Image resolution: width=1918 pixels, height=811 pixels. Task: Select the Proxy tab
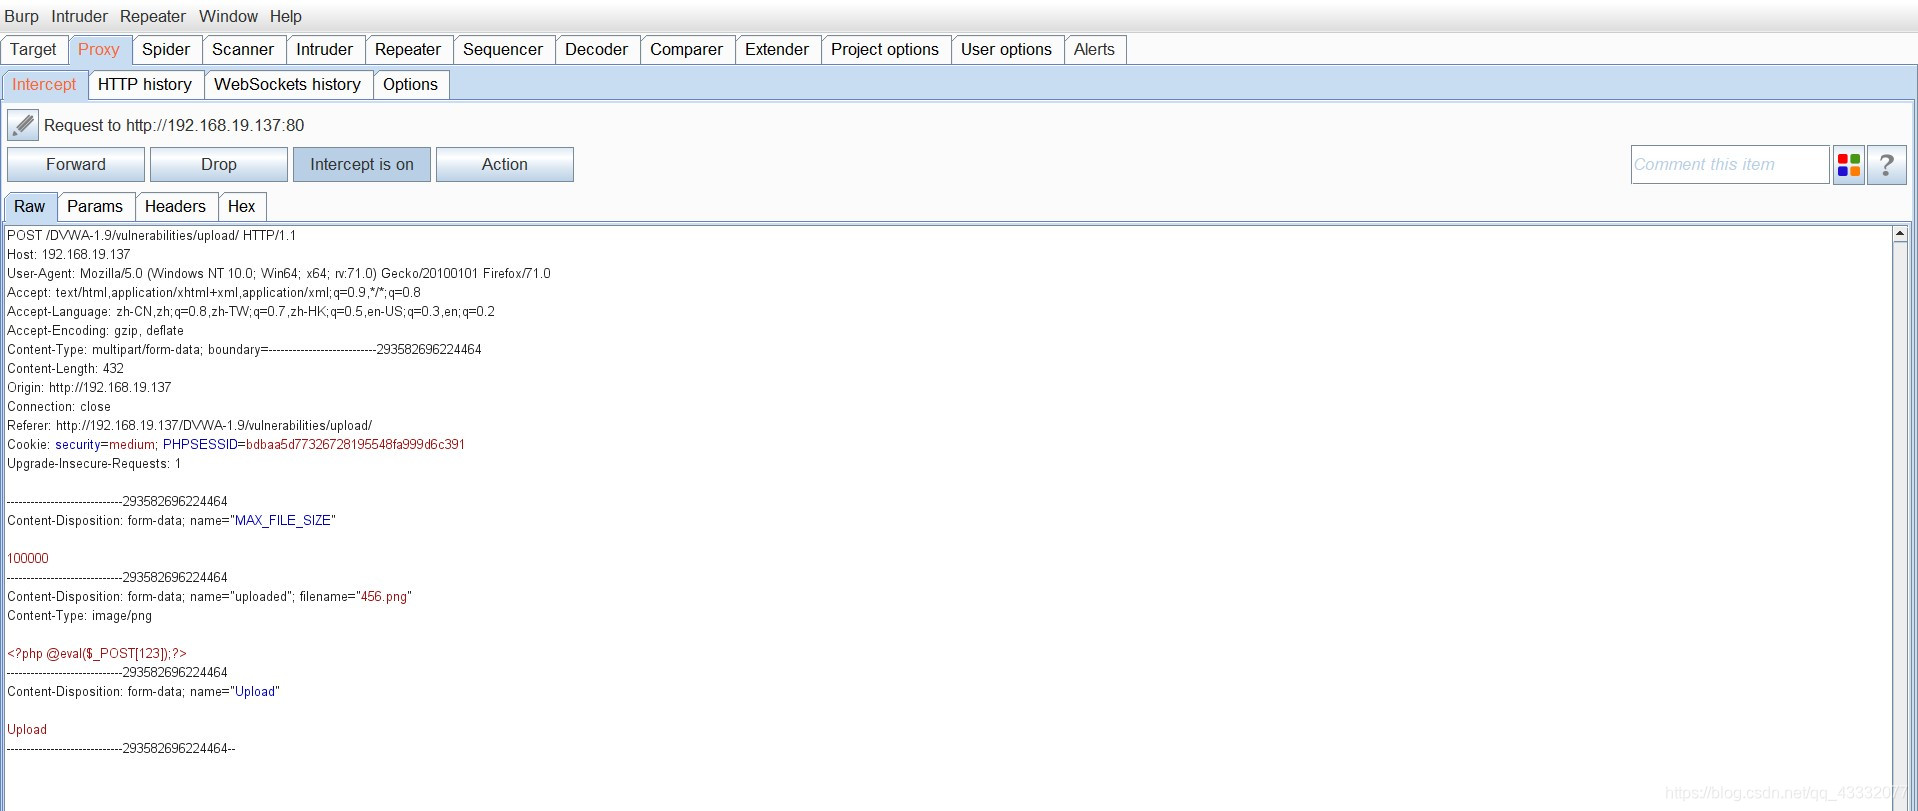99,50
